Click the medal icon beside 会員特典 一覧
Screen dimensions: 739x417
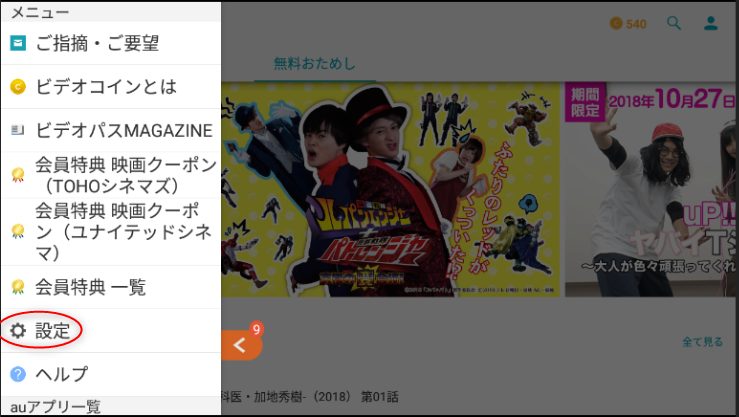pos(18,287)
